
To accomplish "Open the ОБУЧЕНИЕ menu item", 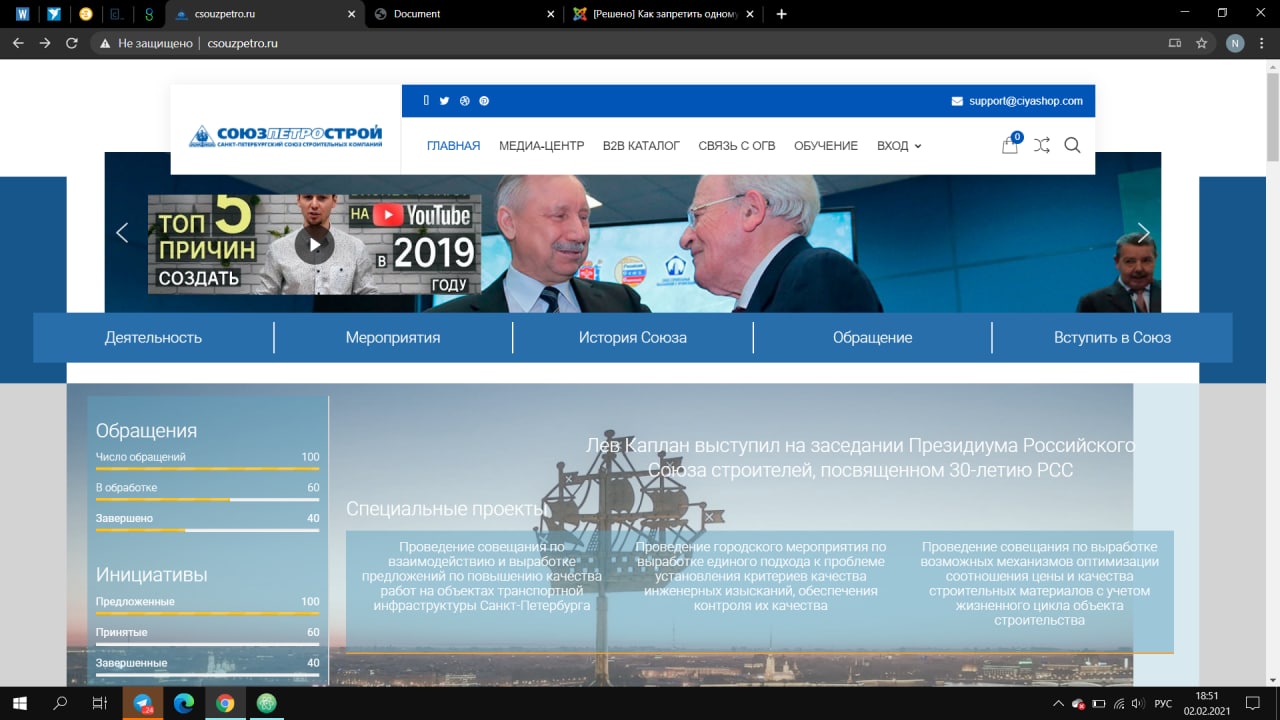I will click(x=826, y=146).
